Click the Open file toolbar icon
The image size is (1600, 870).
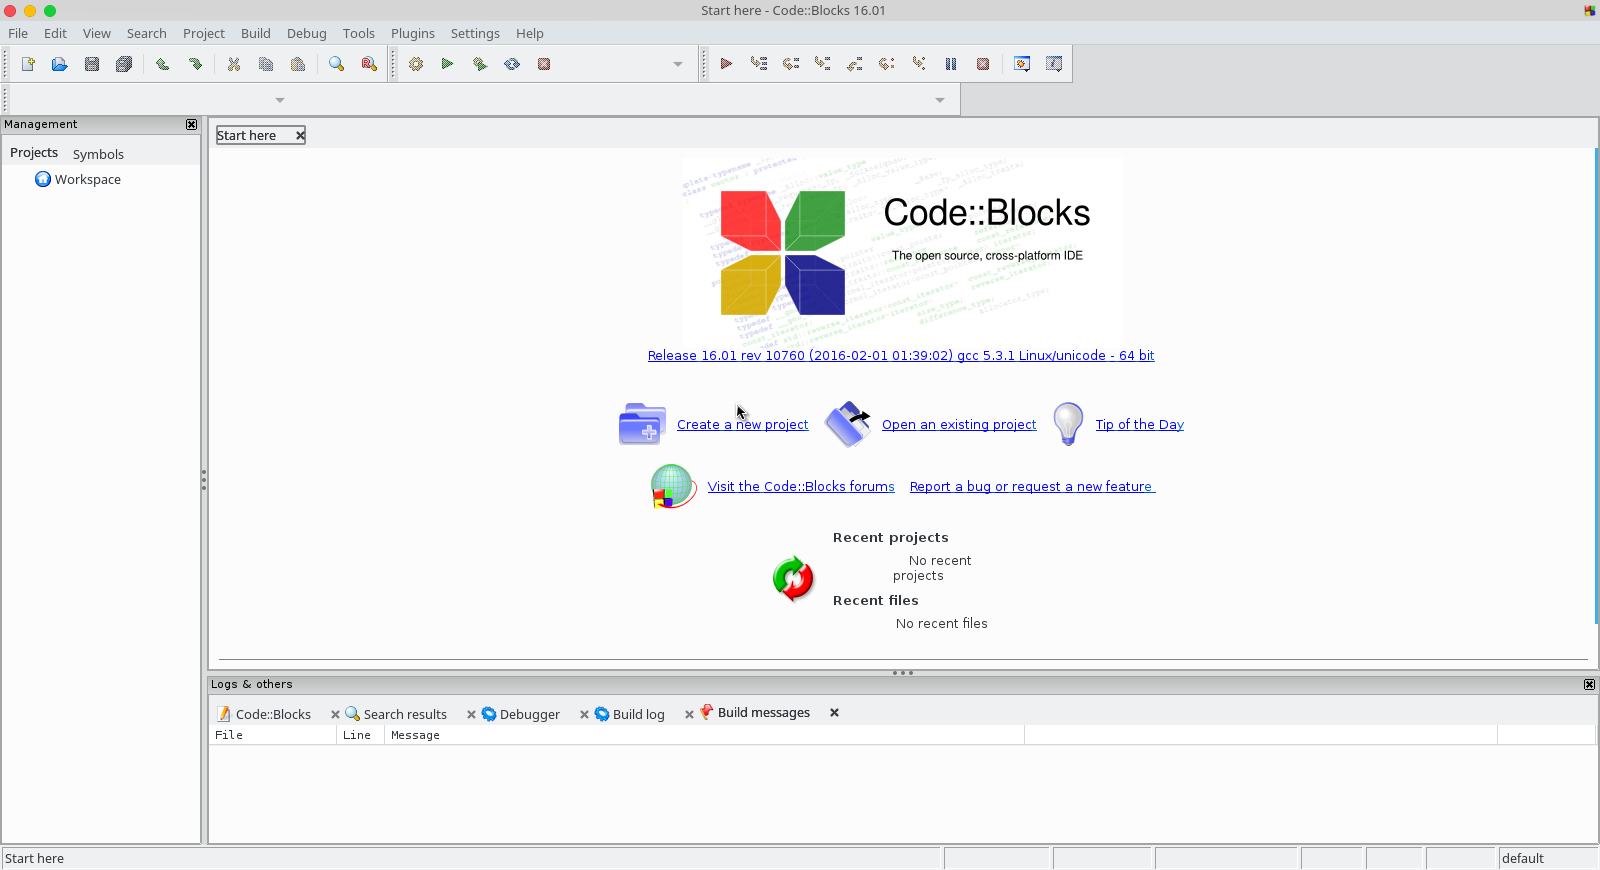point(60,64)
